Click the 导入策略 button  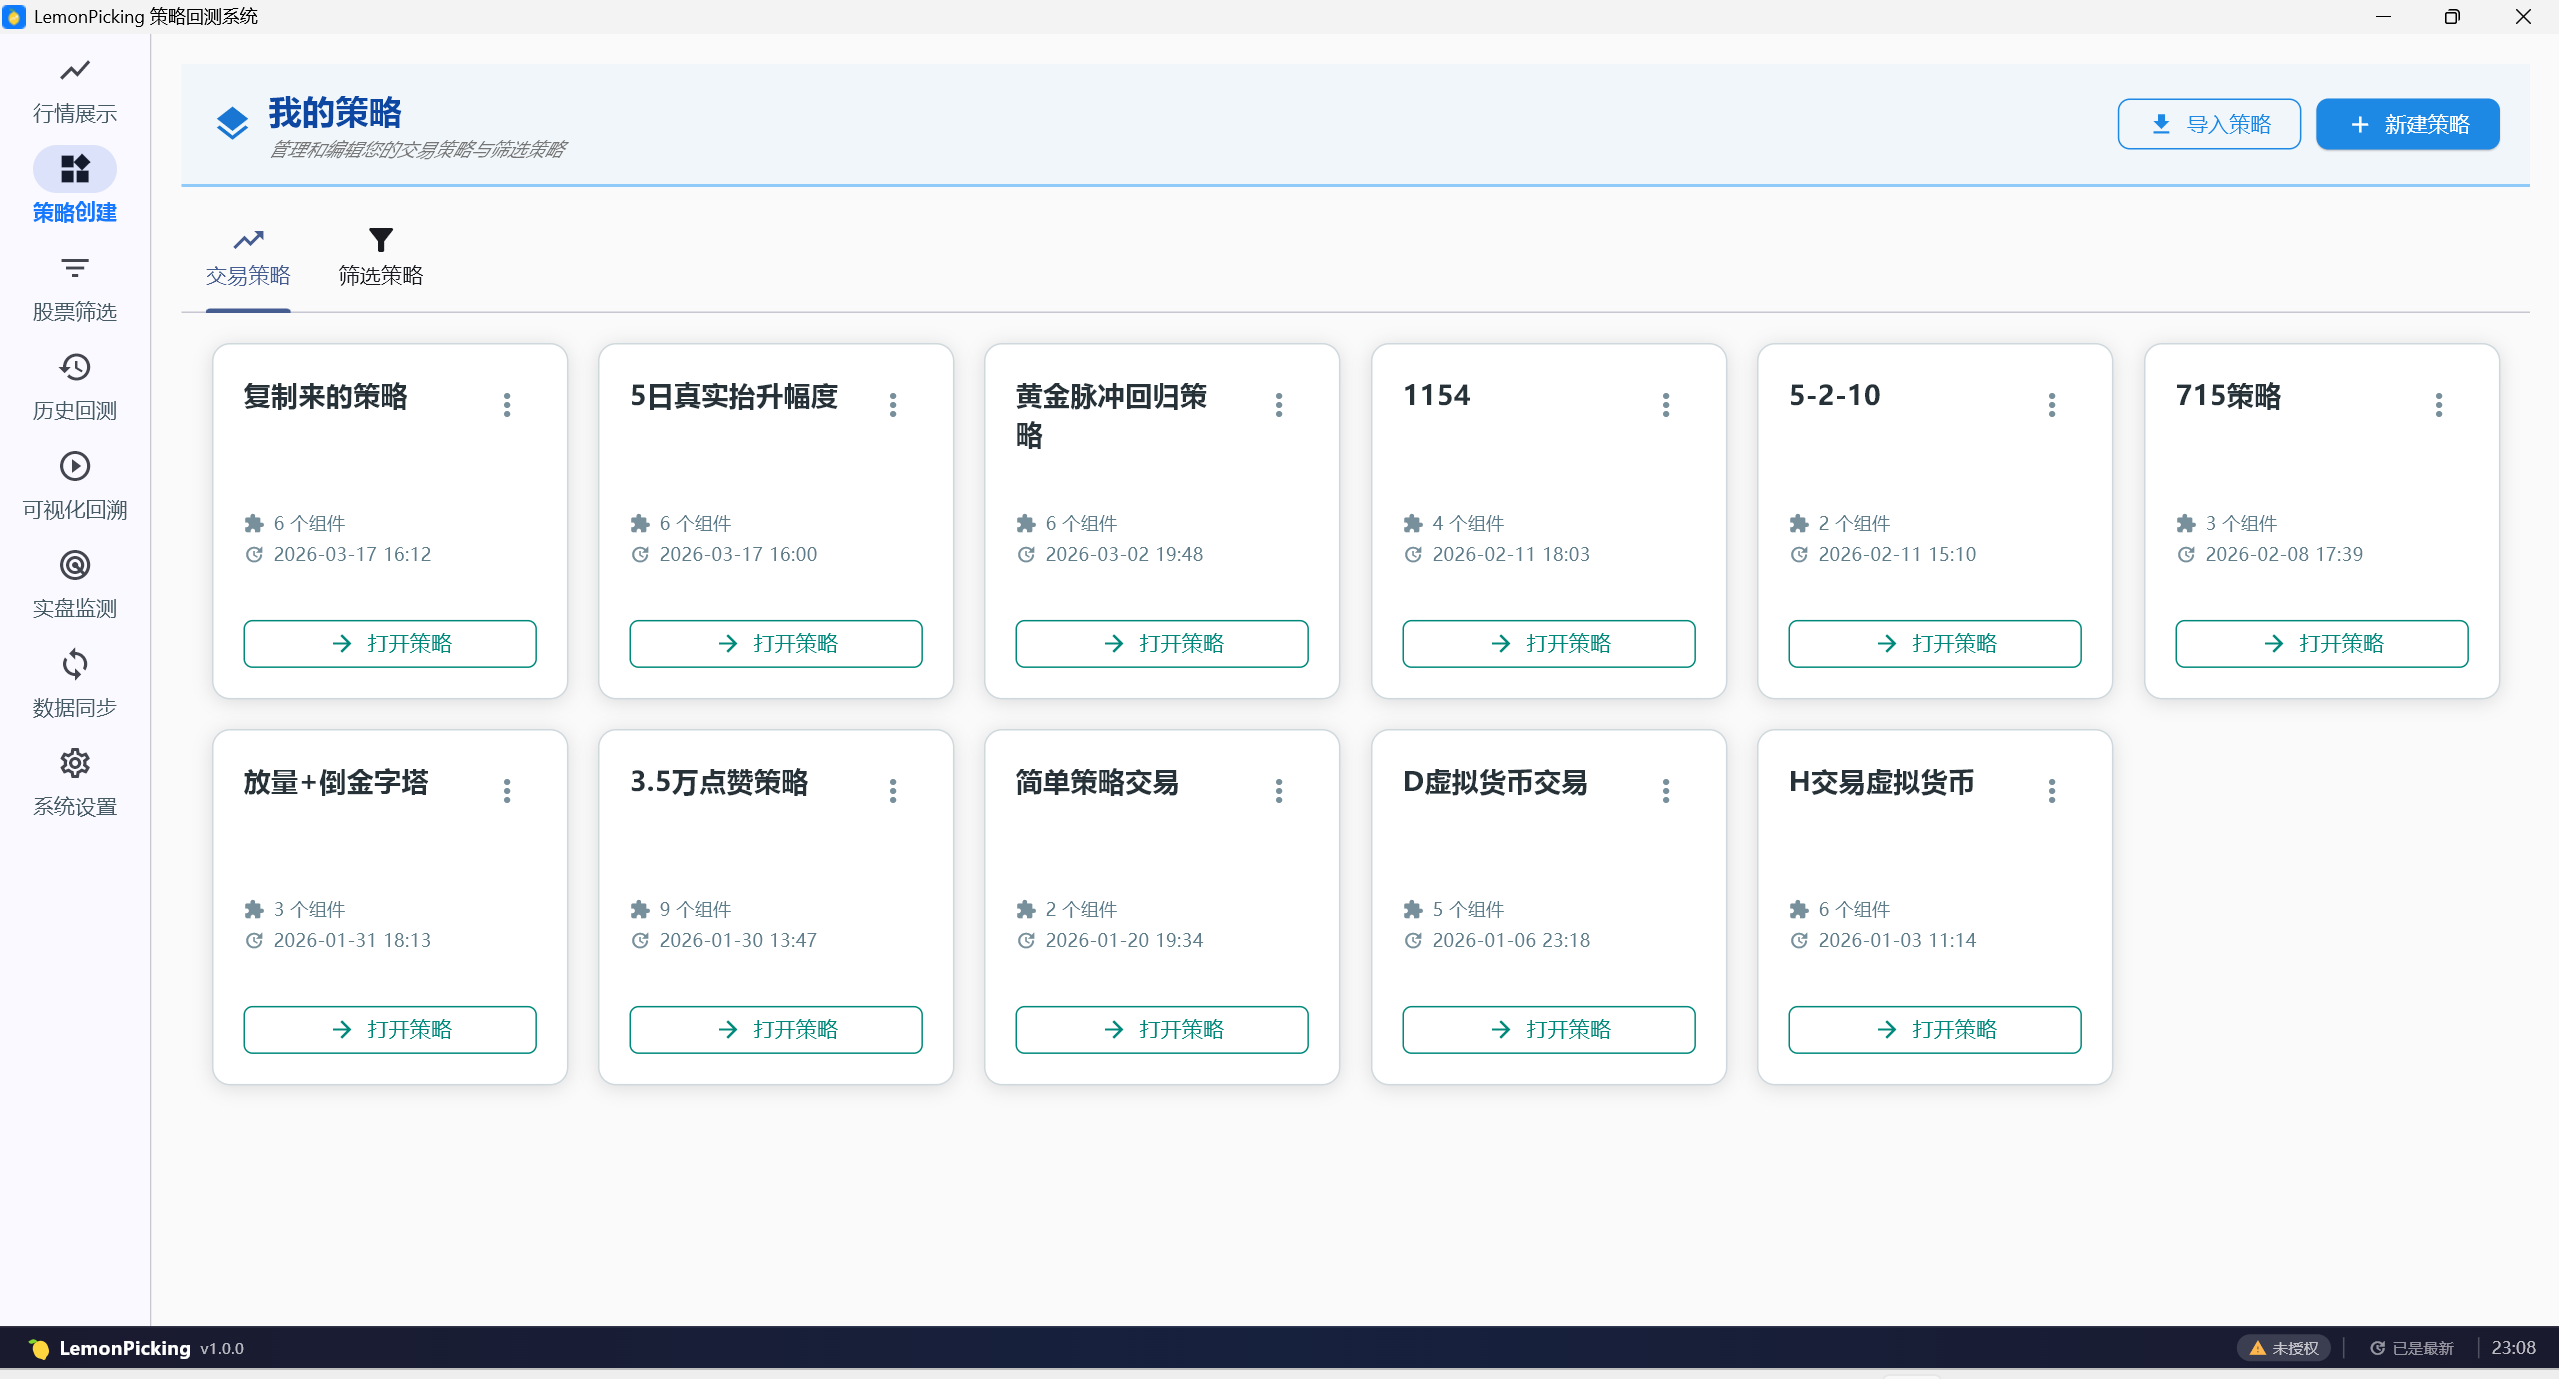2209,124
